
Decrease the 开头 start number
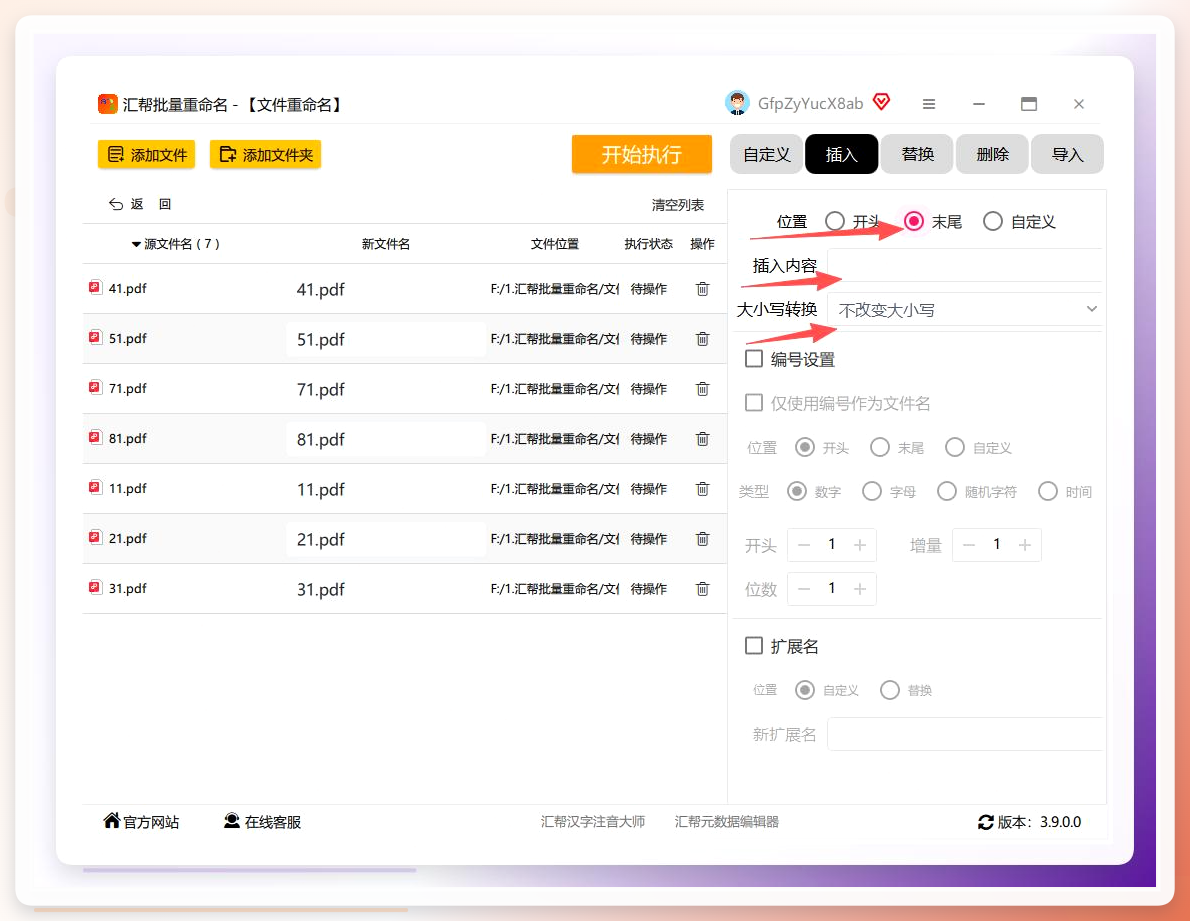click(804, 545)
